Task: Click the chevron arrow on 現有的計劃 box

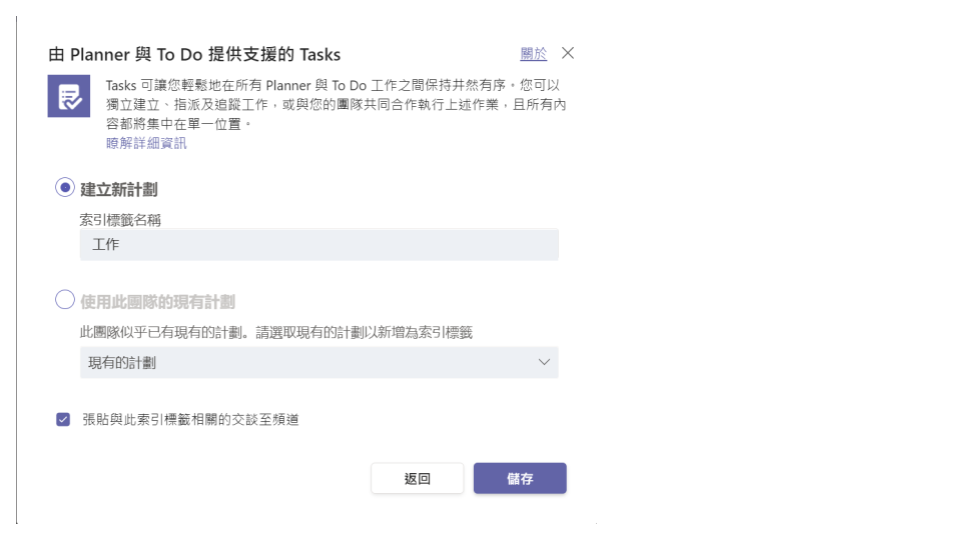Action: coord(544,362)
